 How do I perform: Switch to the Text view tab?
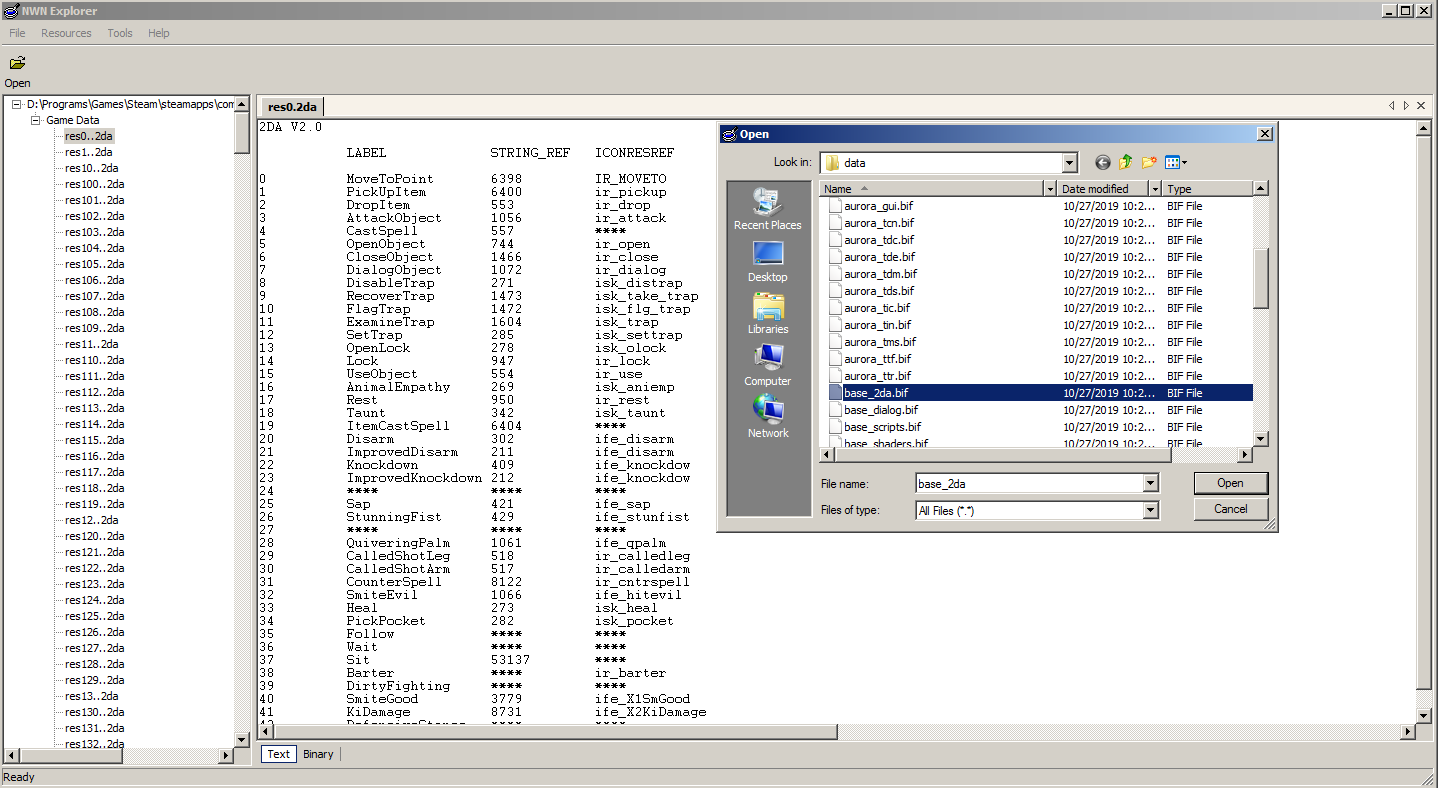(279, 754)
